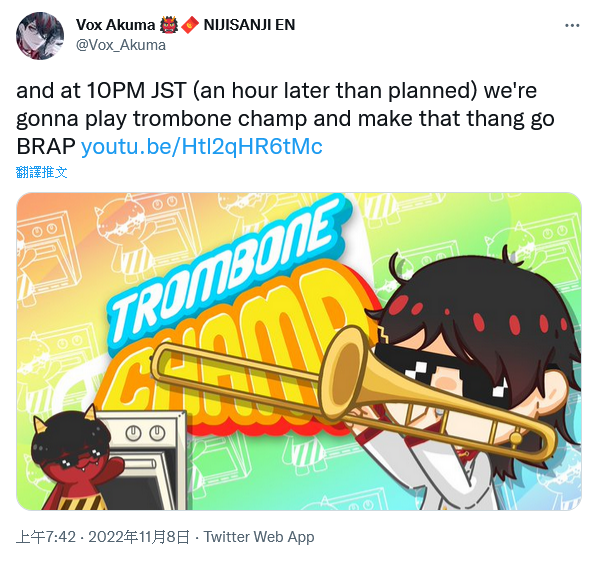The height and width of the screenshot is (562, 598).
Task: Click the tweet body text about 10PM JST
Action: click(285, 118)
